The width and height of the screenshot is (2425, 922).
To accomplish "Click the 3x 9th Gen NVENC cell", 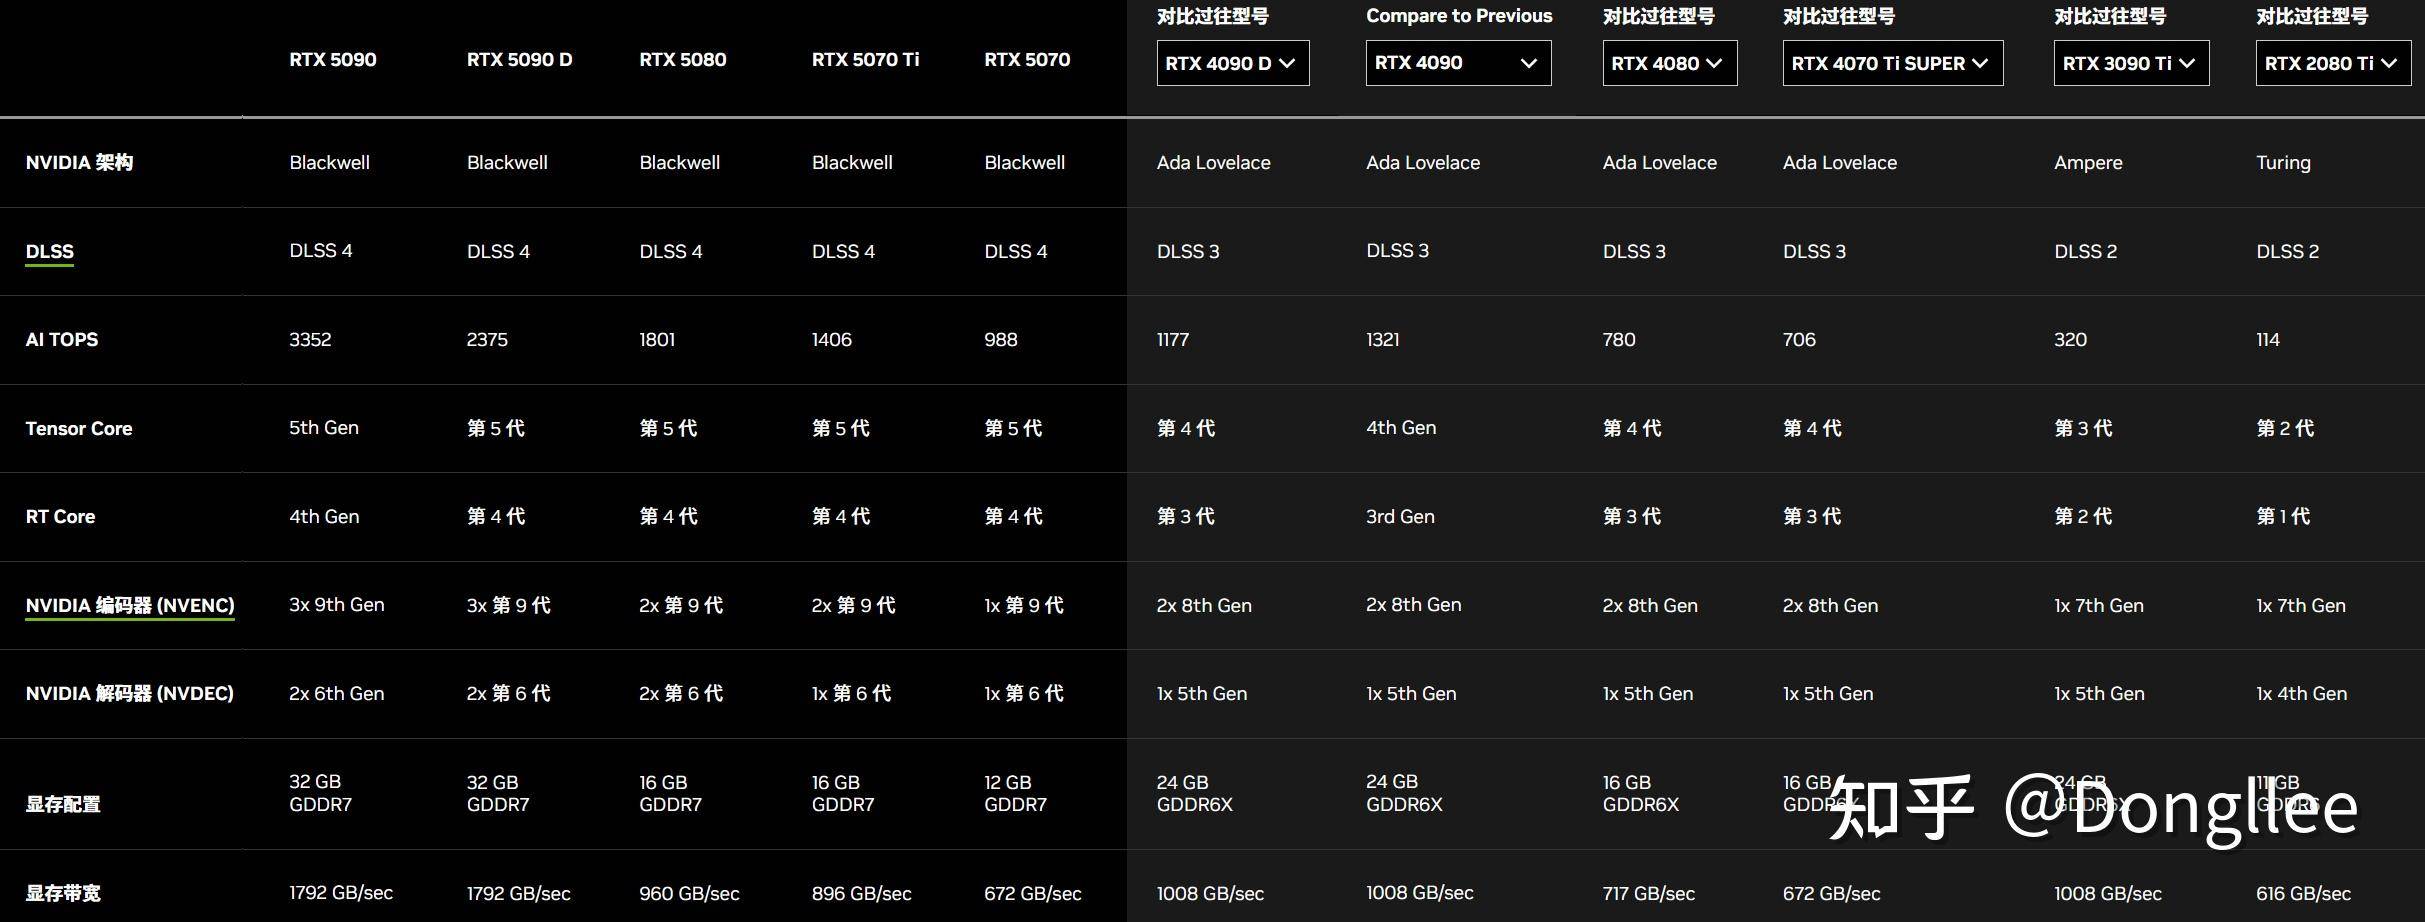I will (x=337, y=605).
